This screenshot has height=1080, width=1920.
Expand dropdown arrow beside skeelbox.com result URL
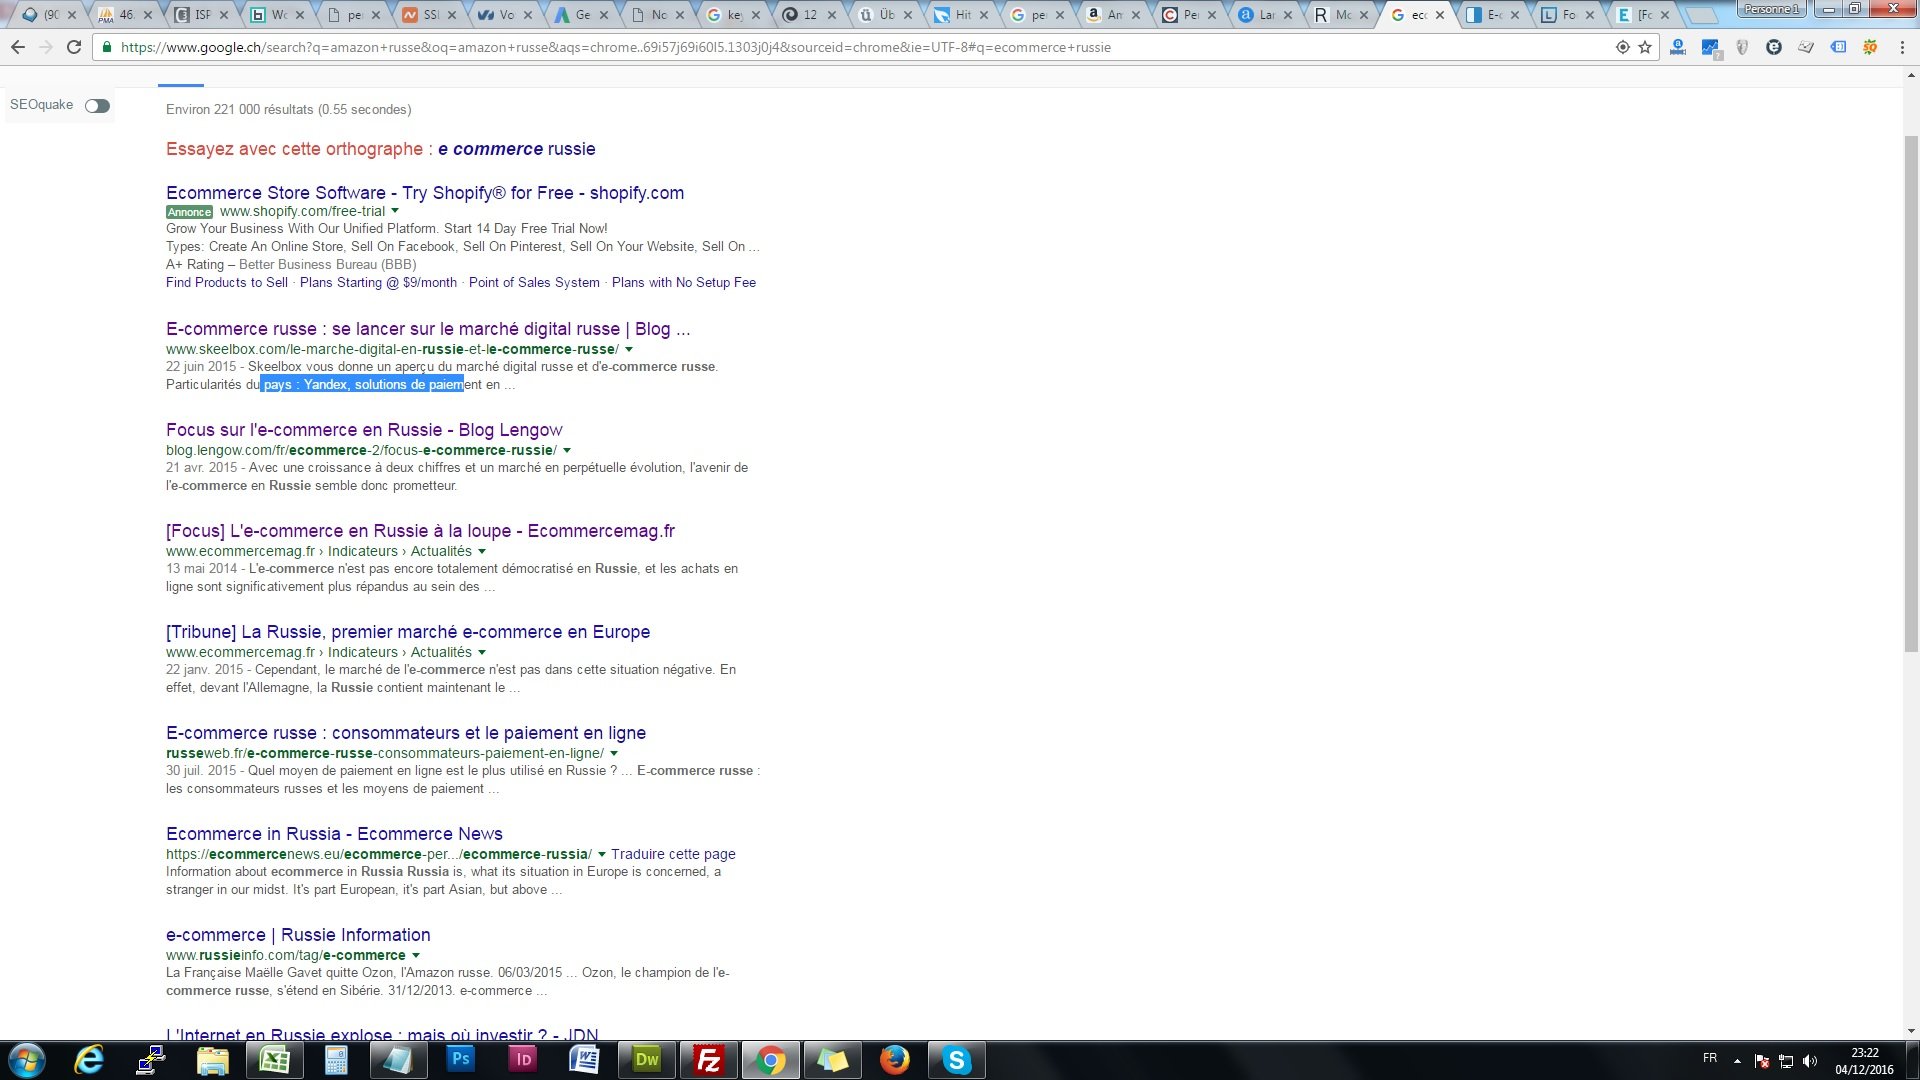coord(628,349)
